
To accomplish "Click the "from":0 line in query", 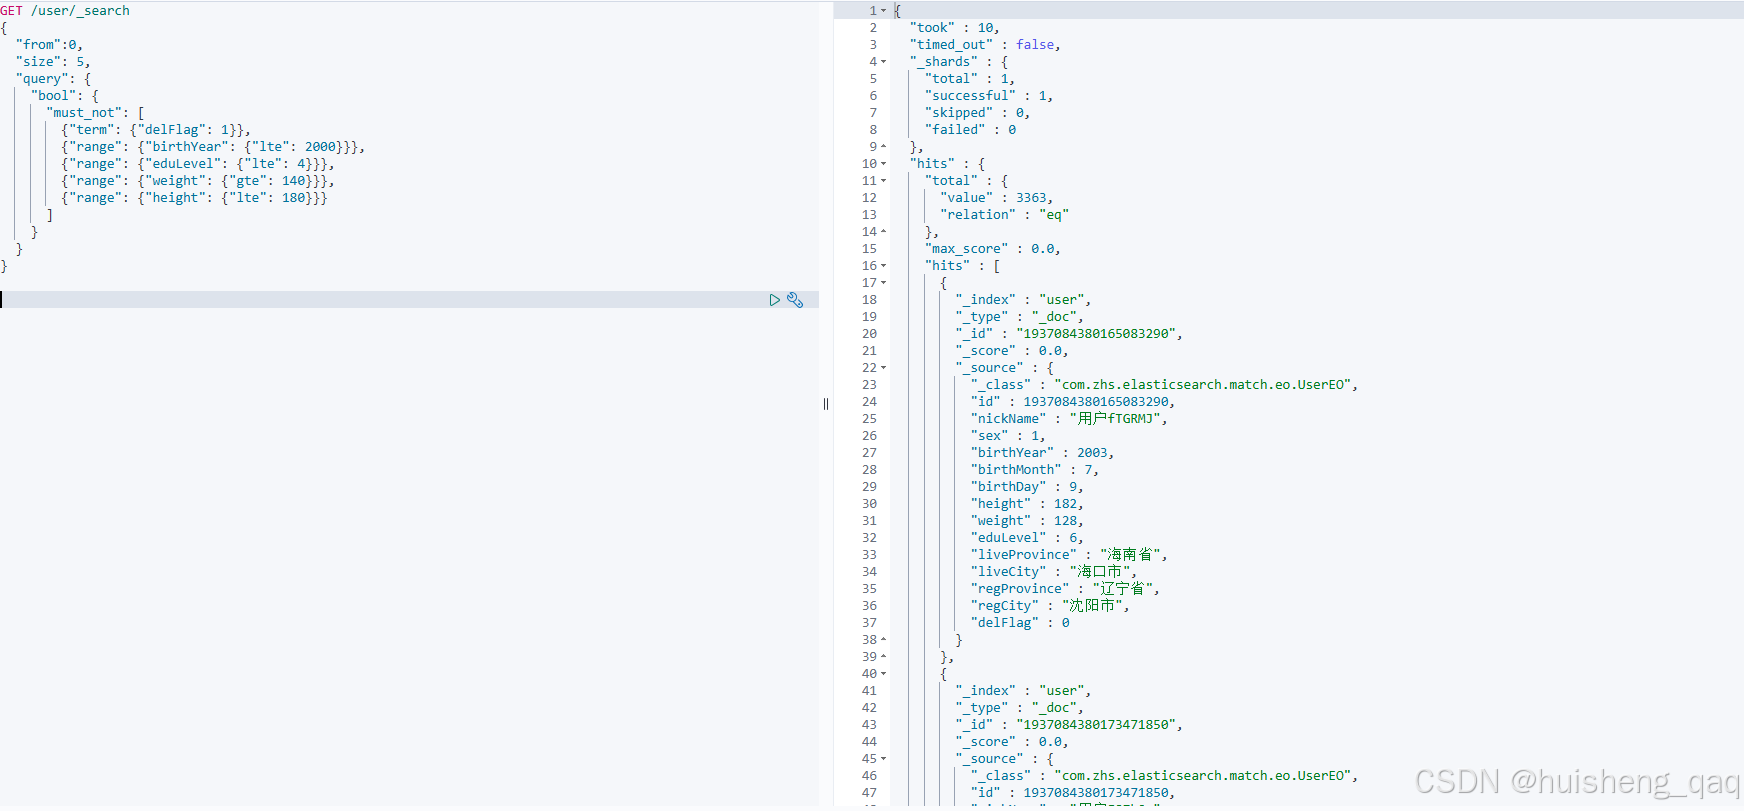I will [x=49, y=45].
